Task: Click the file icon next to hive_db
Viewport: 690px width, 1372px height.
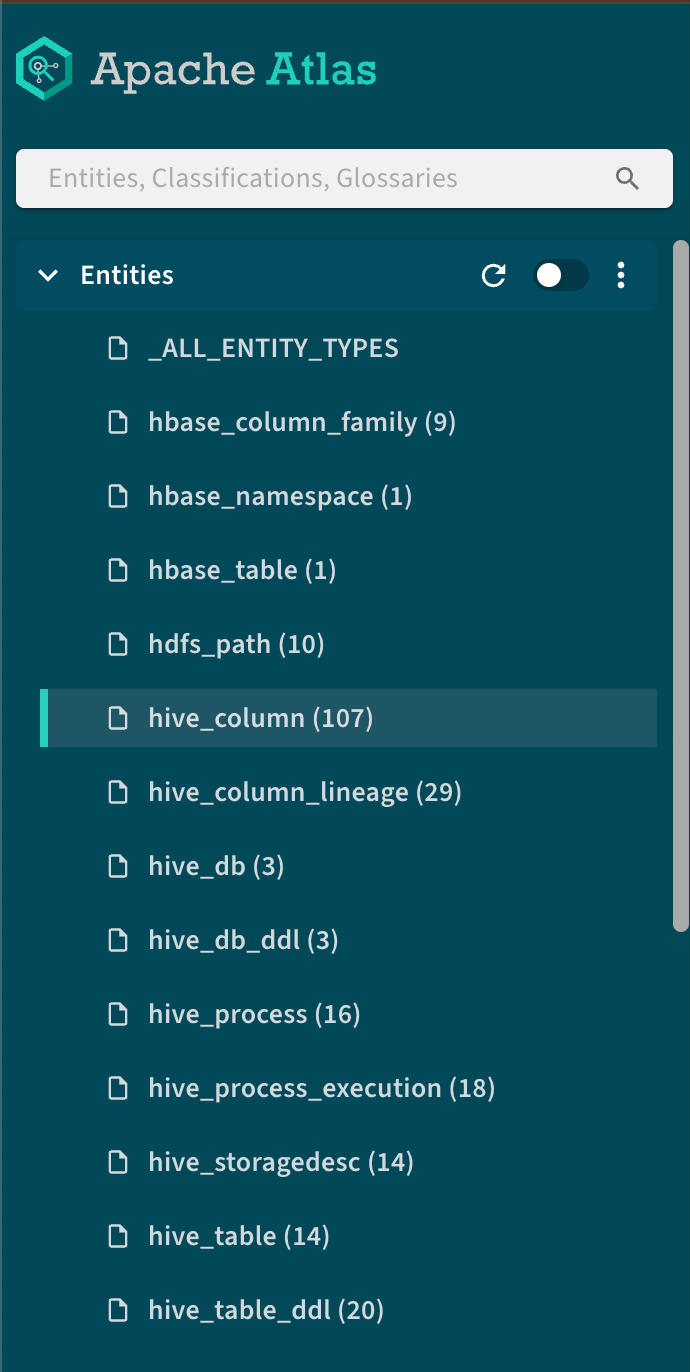Action: pyautogui.click(x=118, y=866)
